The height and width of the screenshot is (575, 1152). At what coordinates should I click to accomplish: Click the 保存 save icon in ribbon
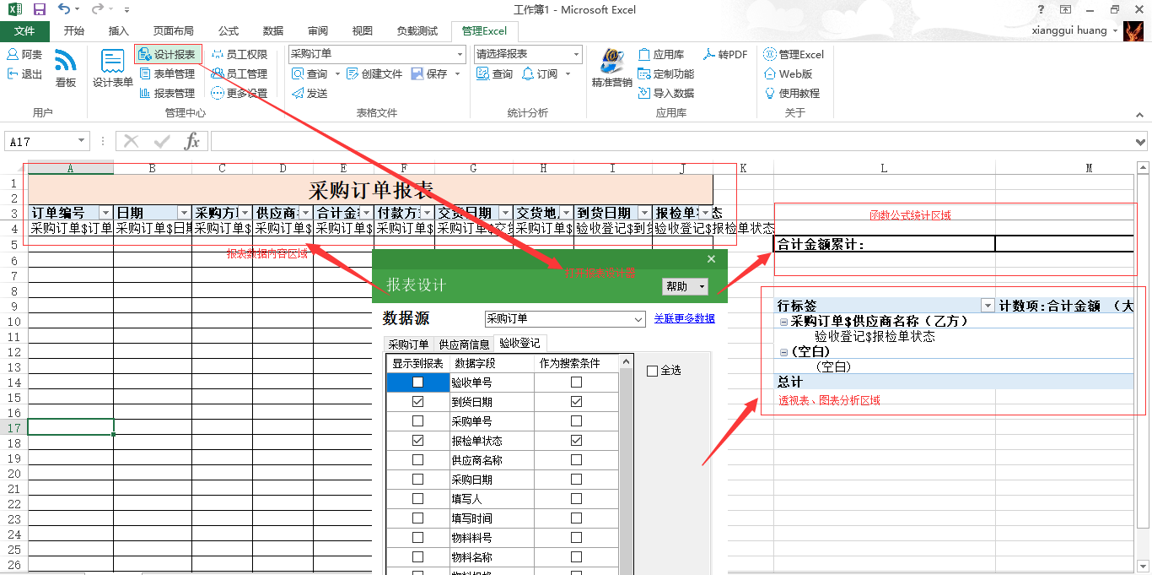[417, 73]
